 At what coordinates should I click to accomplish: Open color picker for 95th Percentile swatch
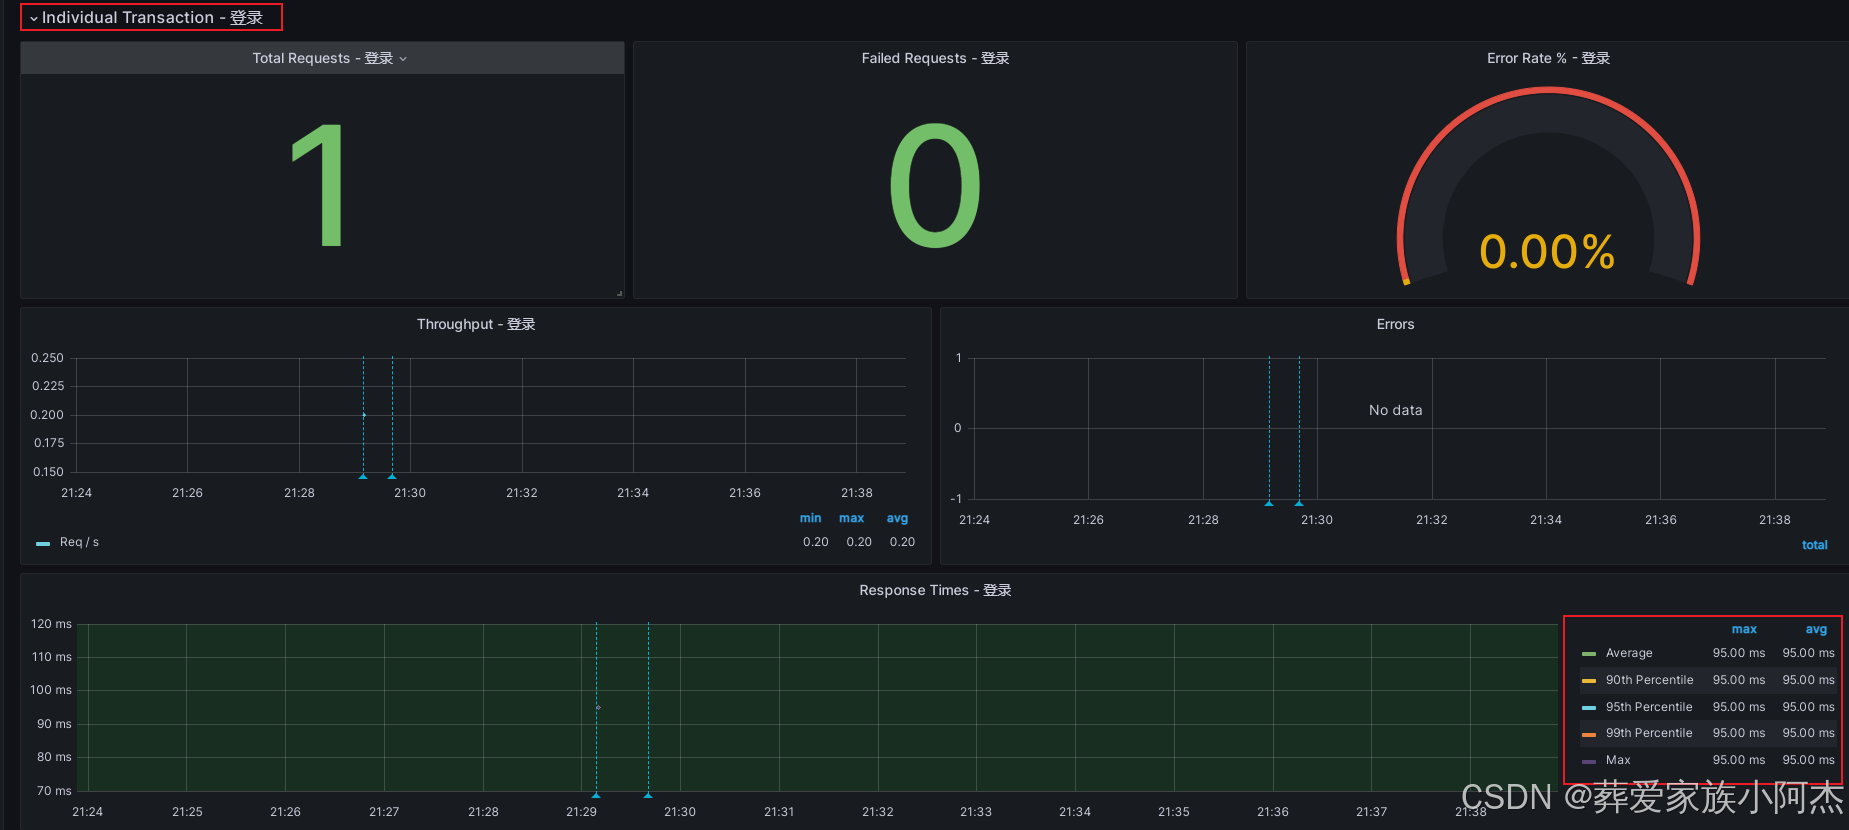(1589, 708)
